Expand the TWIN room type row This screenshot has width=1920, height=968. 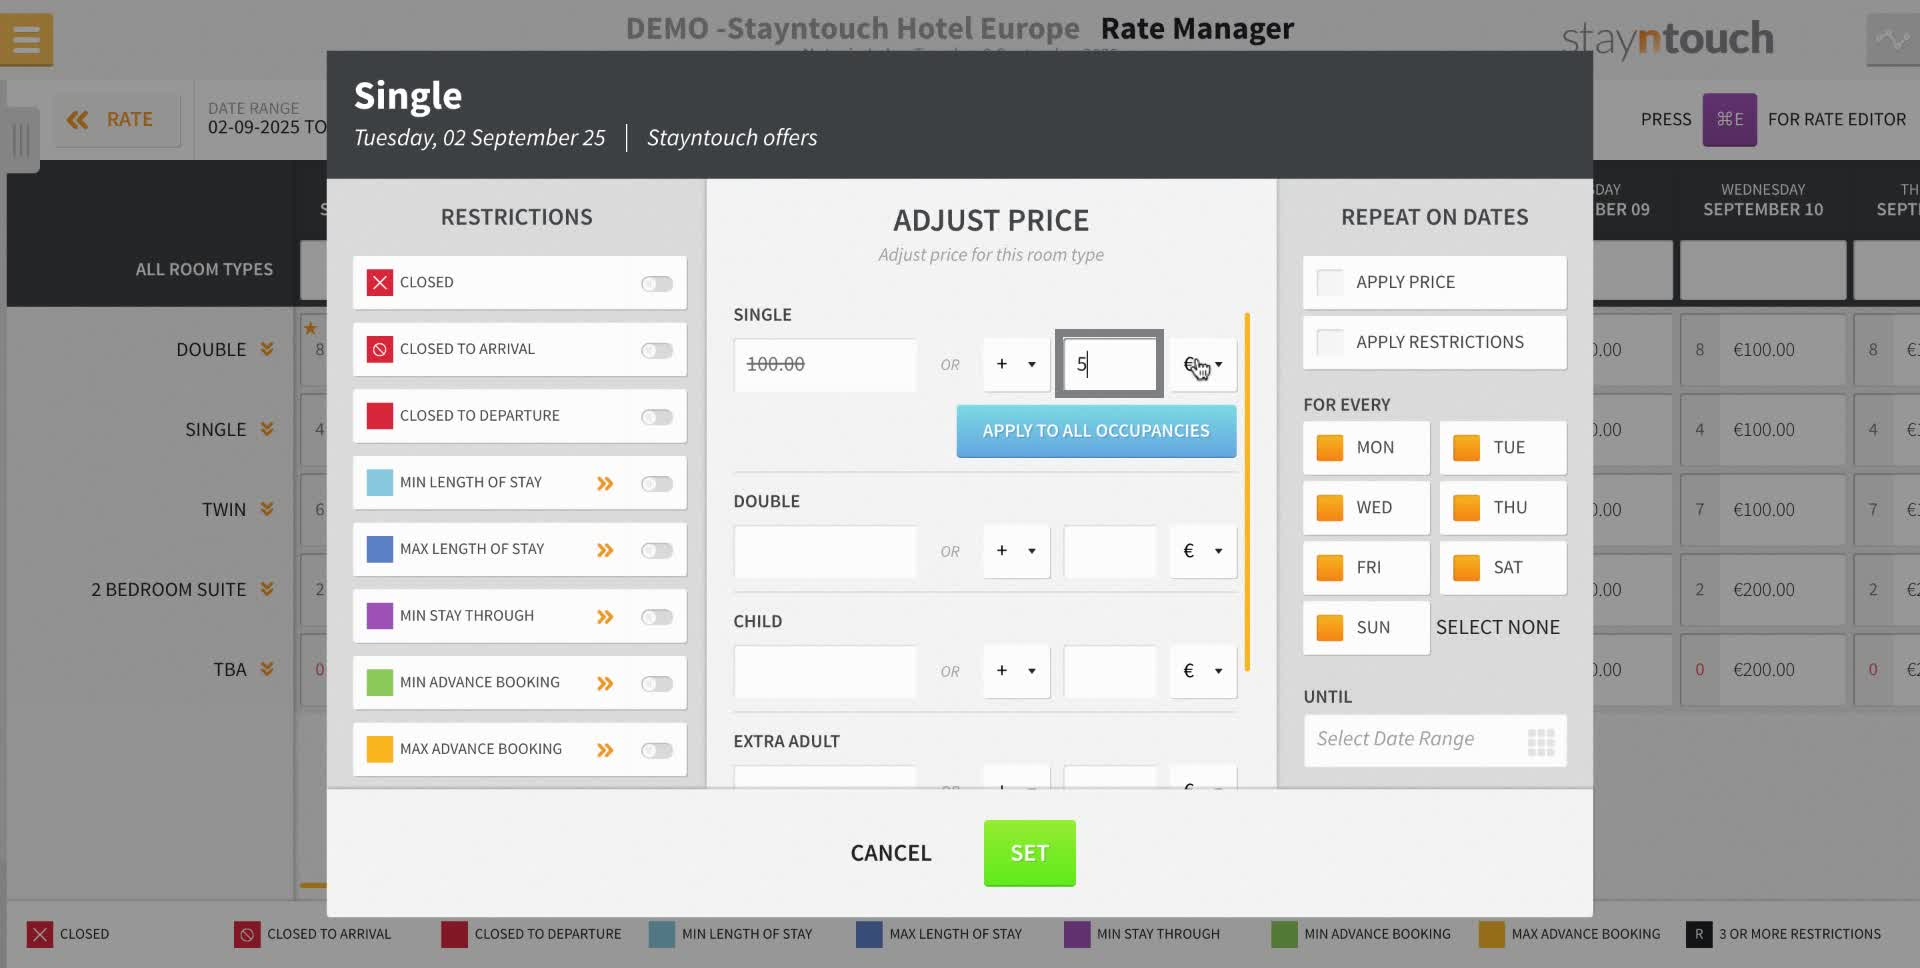[267, 509]
